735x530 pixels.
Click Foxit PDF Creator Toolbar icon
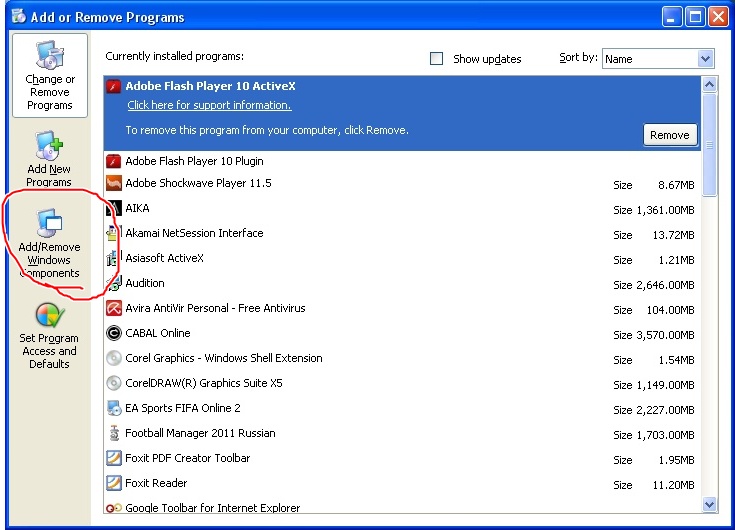(x=113, y=458)
